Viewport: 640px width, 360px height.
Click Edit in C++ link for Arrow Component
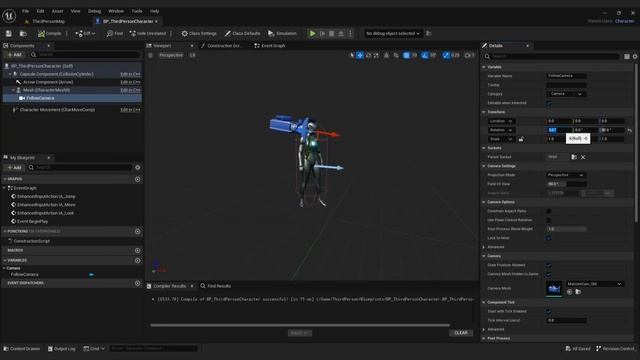point(130,82)
